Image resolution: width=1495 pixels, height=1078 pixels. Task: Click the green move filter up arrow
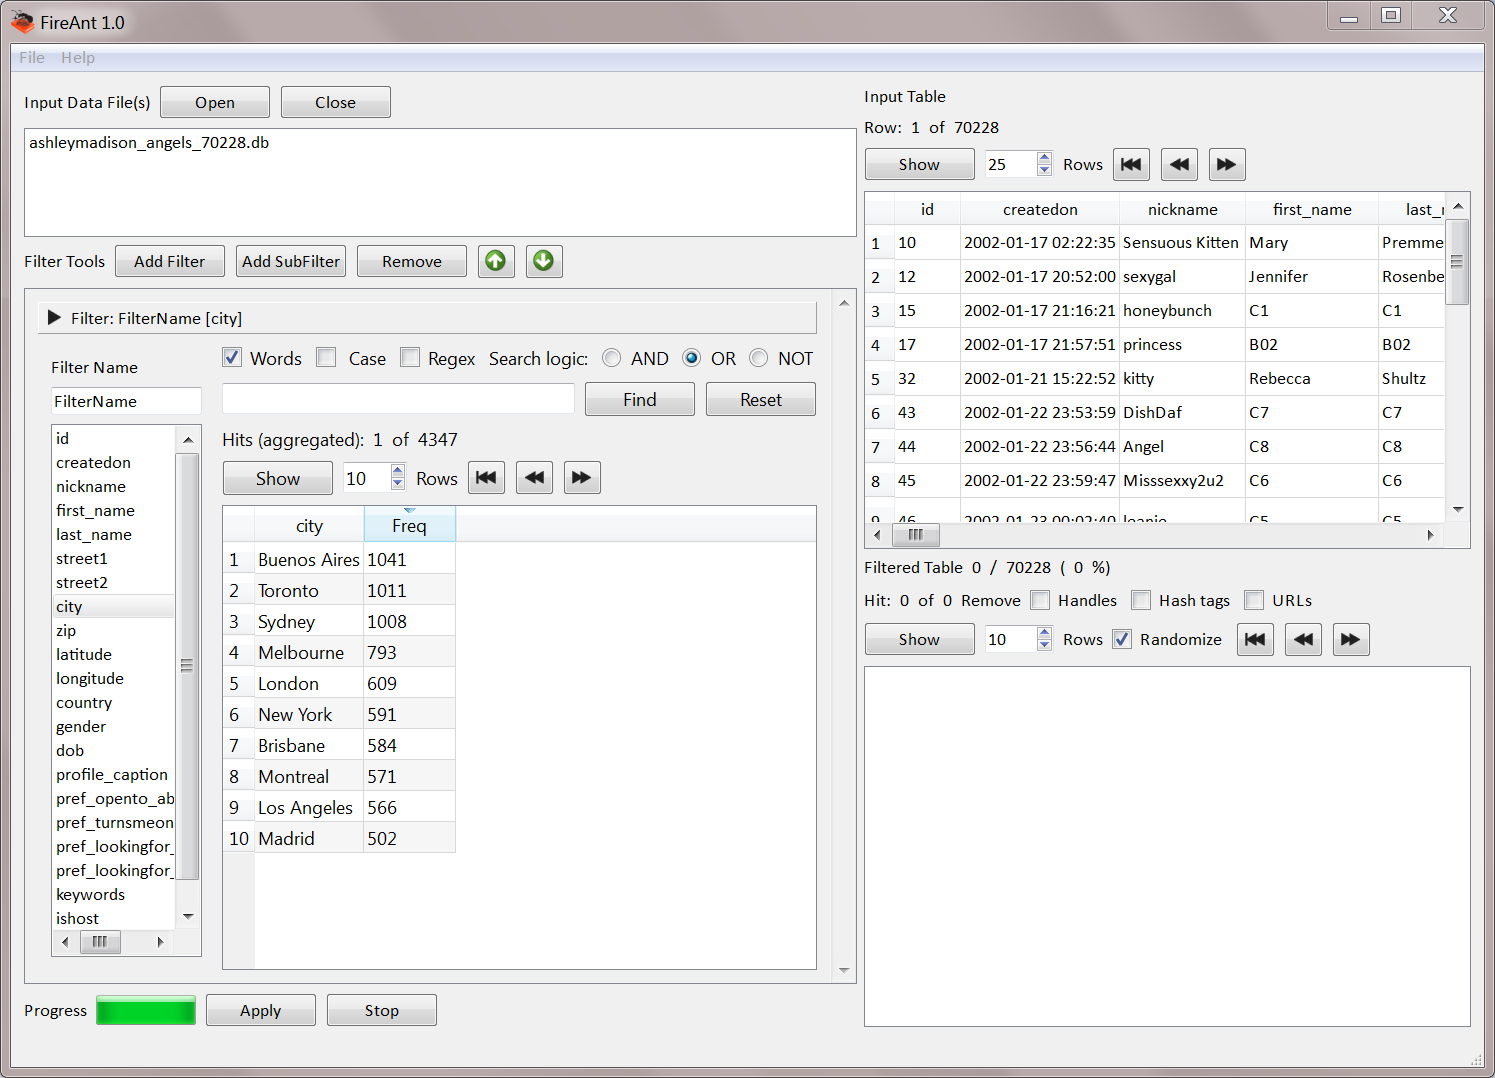click(x=495, y=261)
